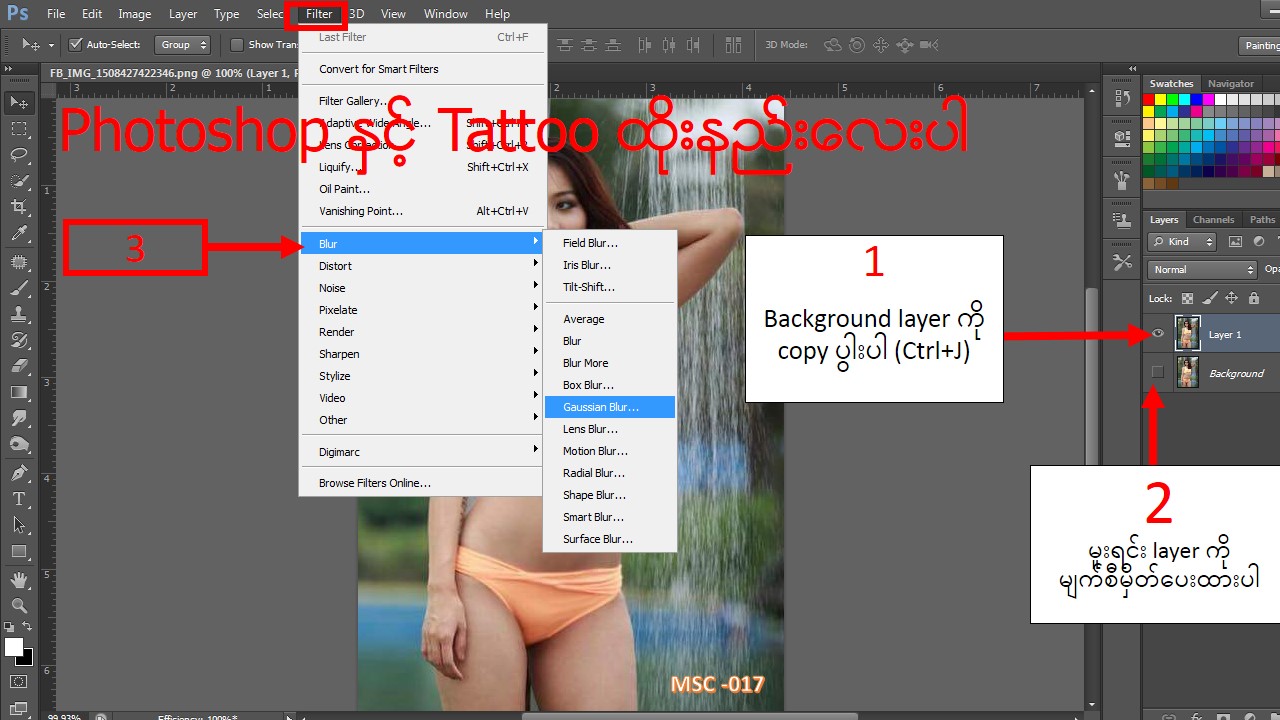Viewport: 1280px width, 720px height.
Task: Expand the Noise submenu
Action: click(x=424, y=288)
